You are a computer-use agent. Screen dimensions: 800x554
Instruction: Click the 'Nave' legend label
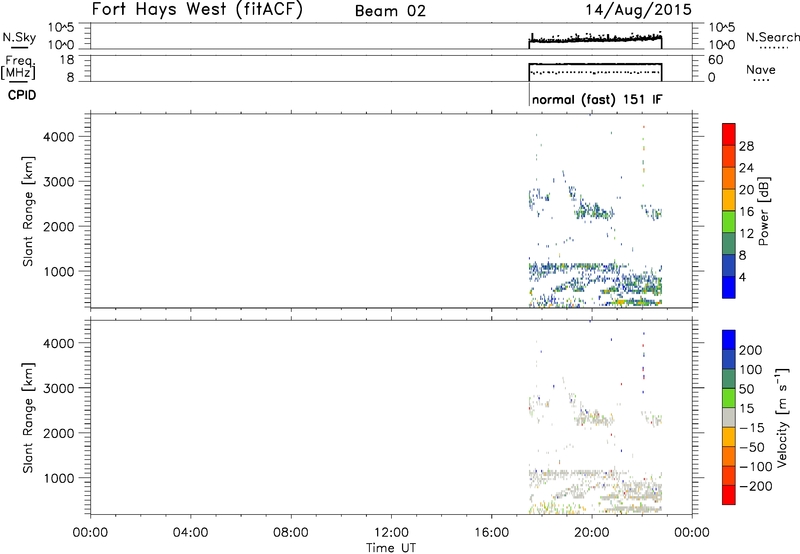[761, 70]
